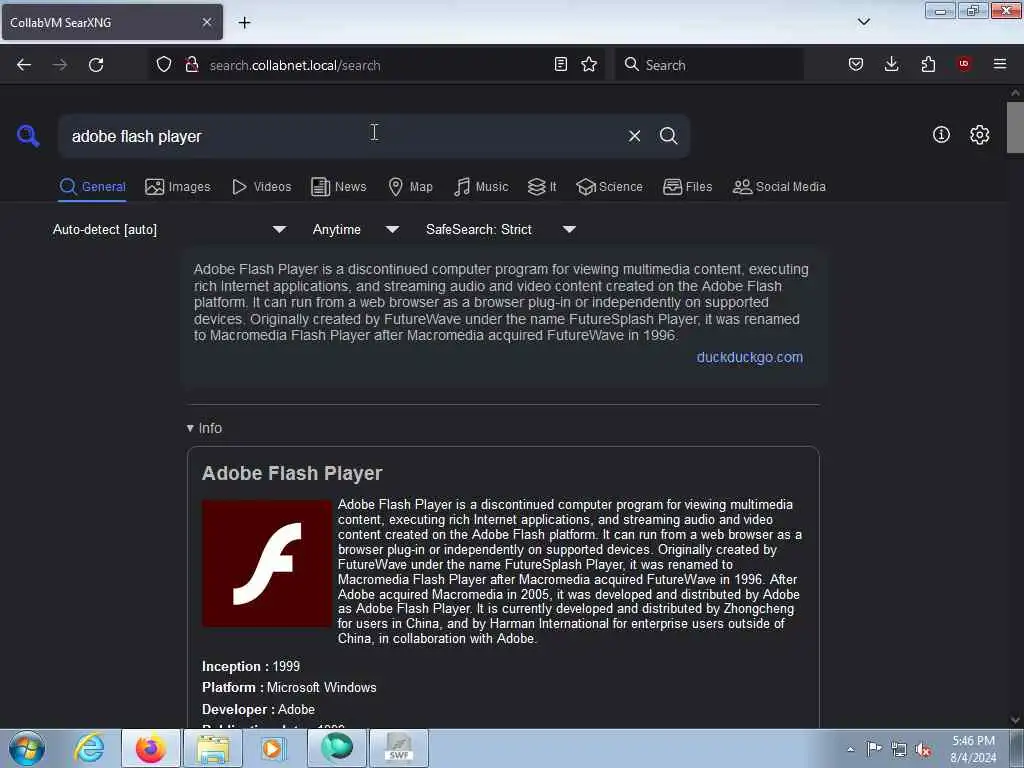
Task: Switch to the Social Media category
Action: 779,187
